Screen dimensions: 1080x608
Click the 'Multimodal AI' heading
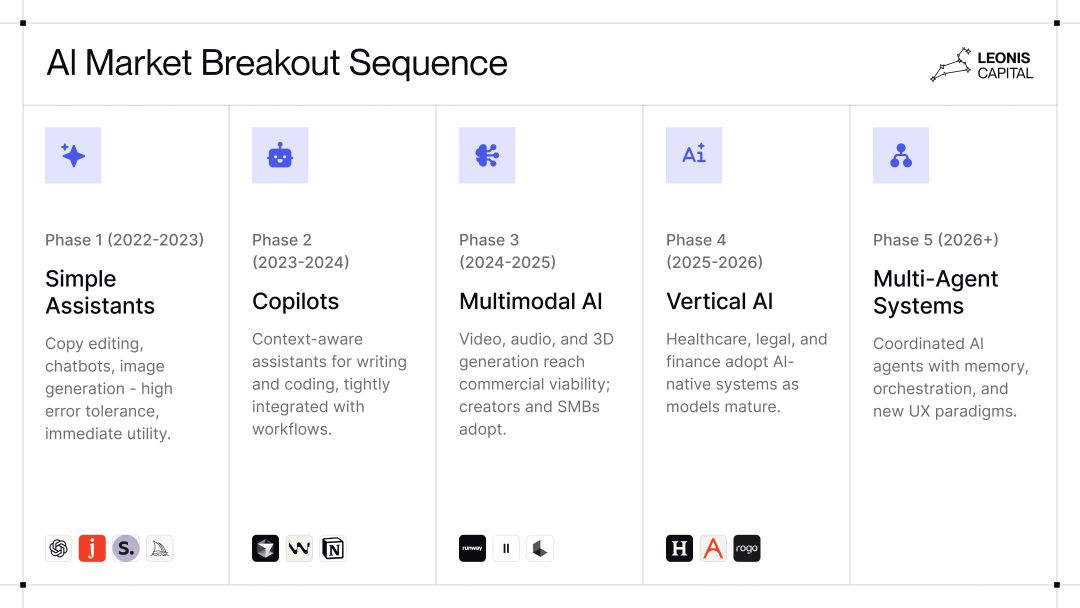coord(531,301)
